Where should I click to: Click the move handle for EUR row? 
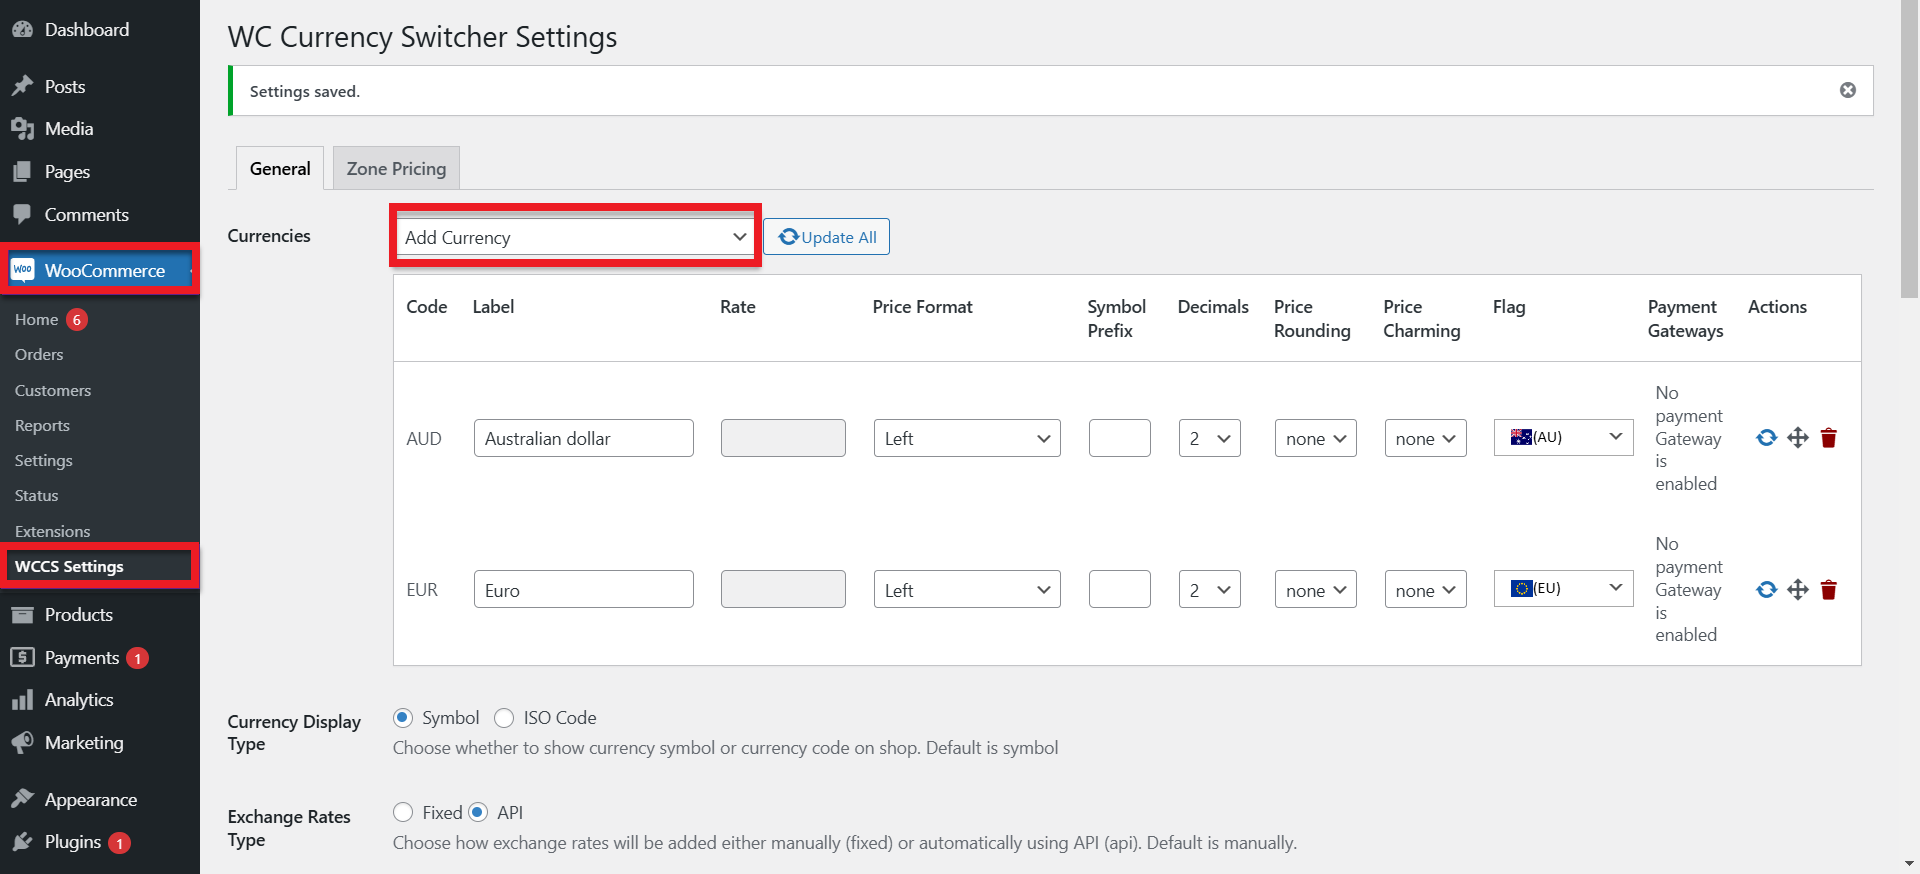(x=1798, y=590)
